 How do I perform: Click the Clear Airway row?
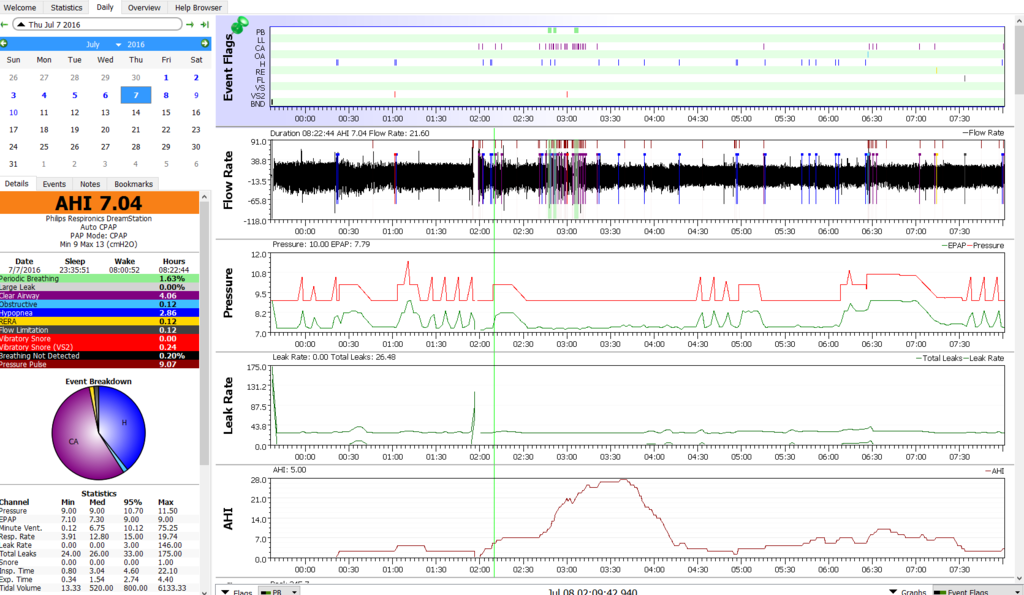99,296
